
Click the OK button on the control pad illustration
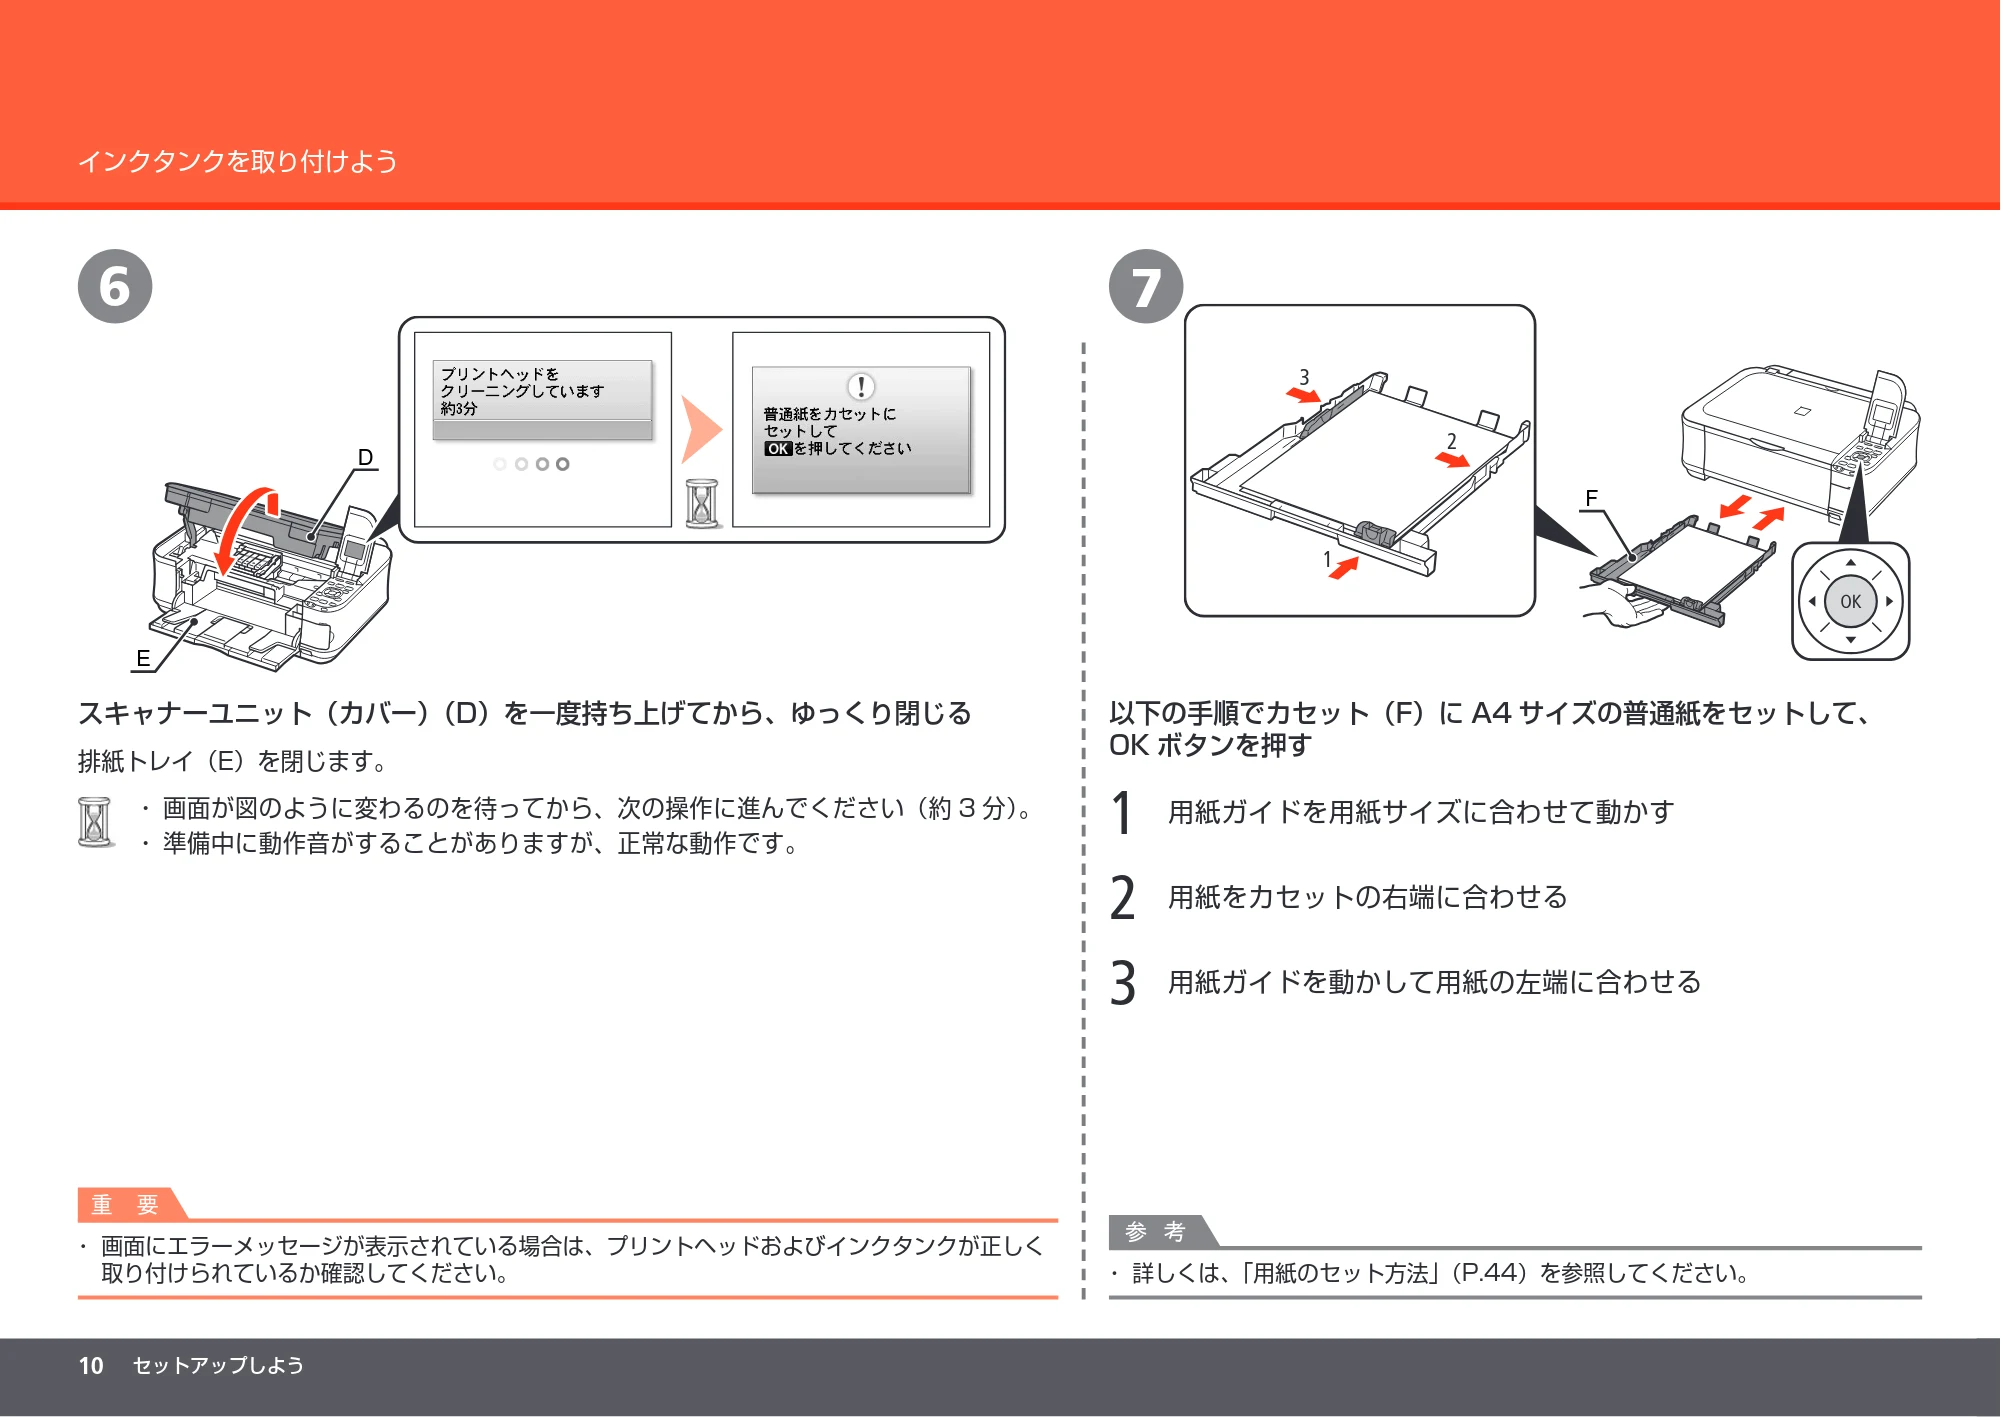pyautogui.click(x=1850, y=601)
